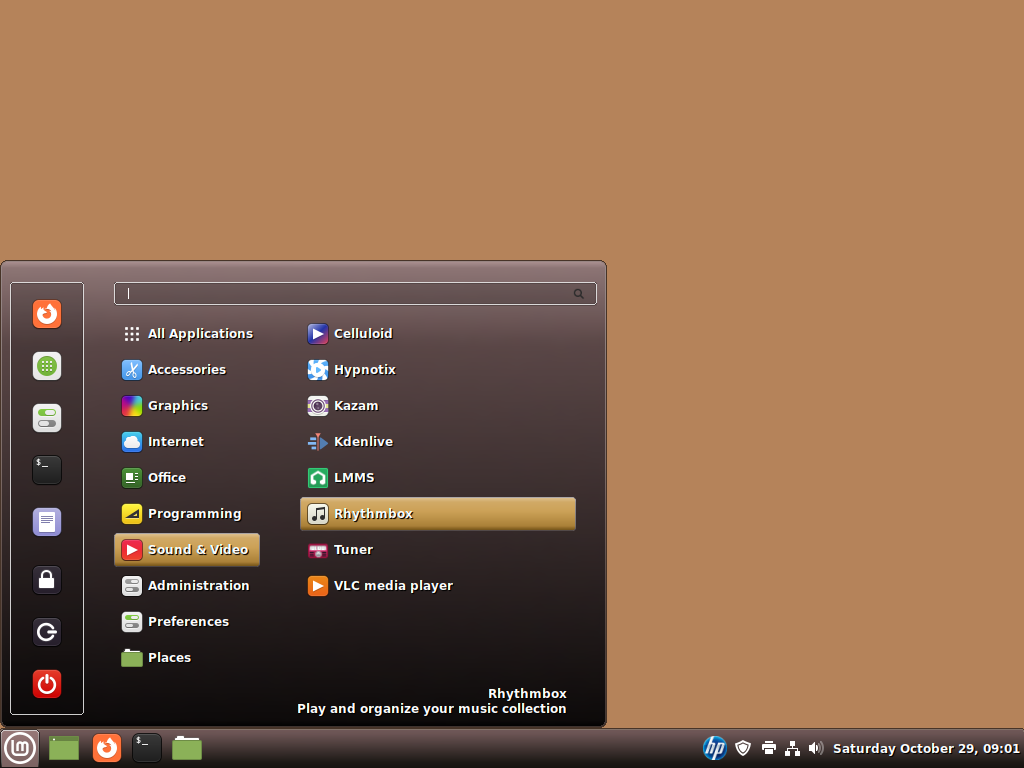Click the HP tray icon
This screenshot has height=768, width=1024.
(714, 748)
